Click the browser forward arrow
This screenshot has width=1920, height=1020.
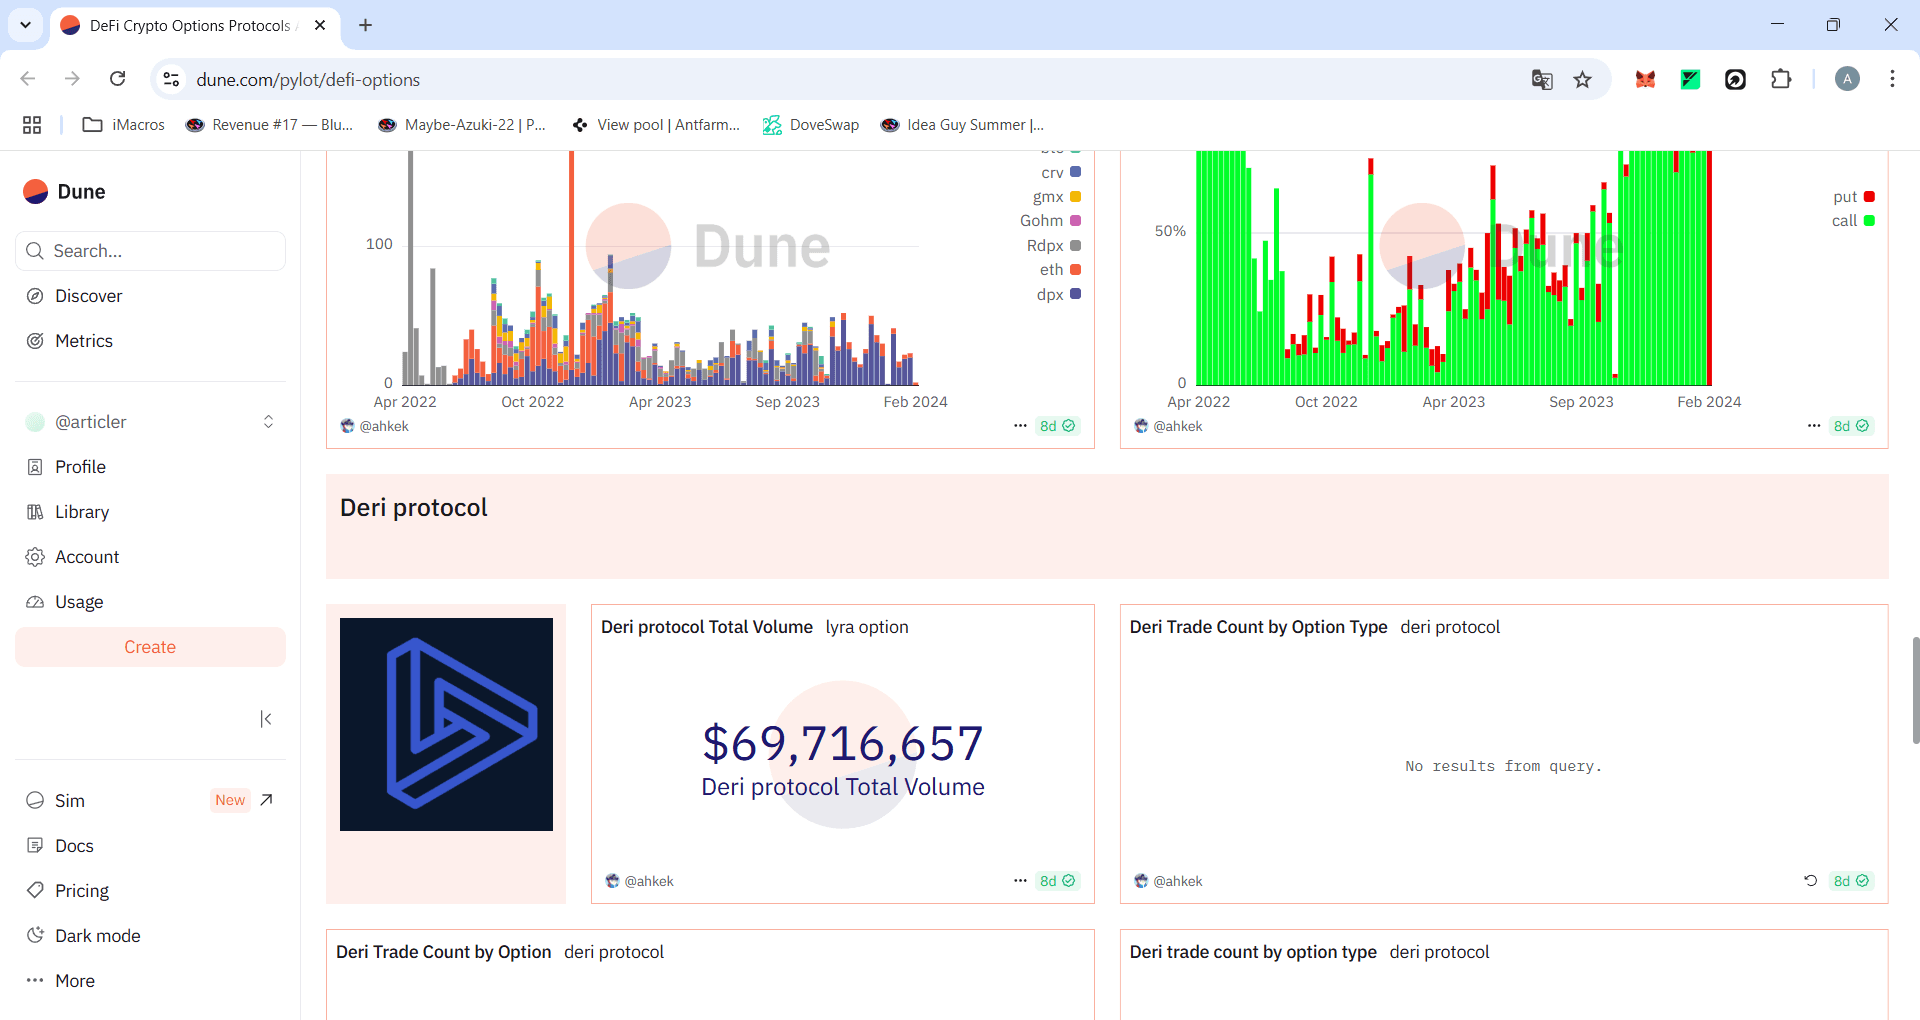tap(72, 79)
